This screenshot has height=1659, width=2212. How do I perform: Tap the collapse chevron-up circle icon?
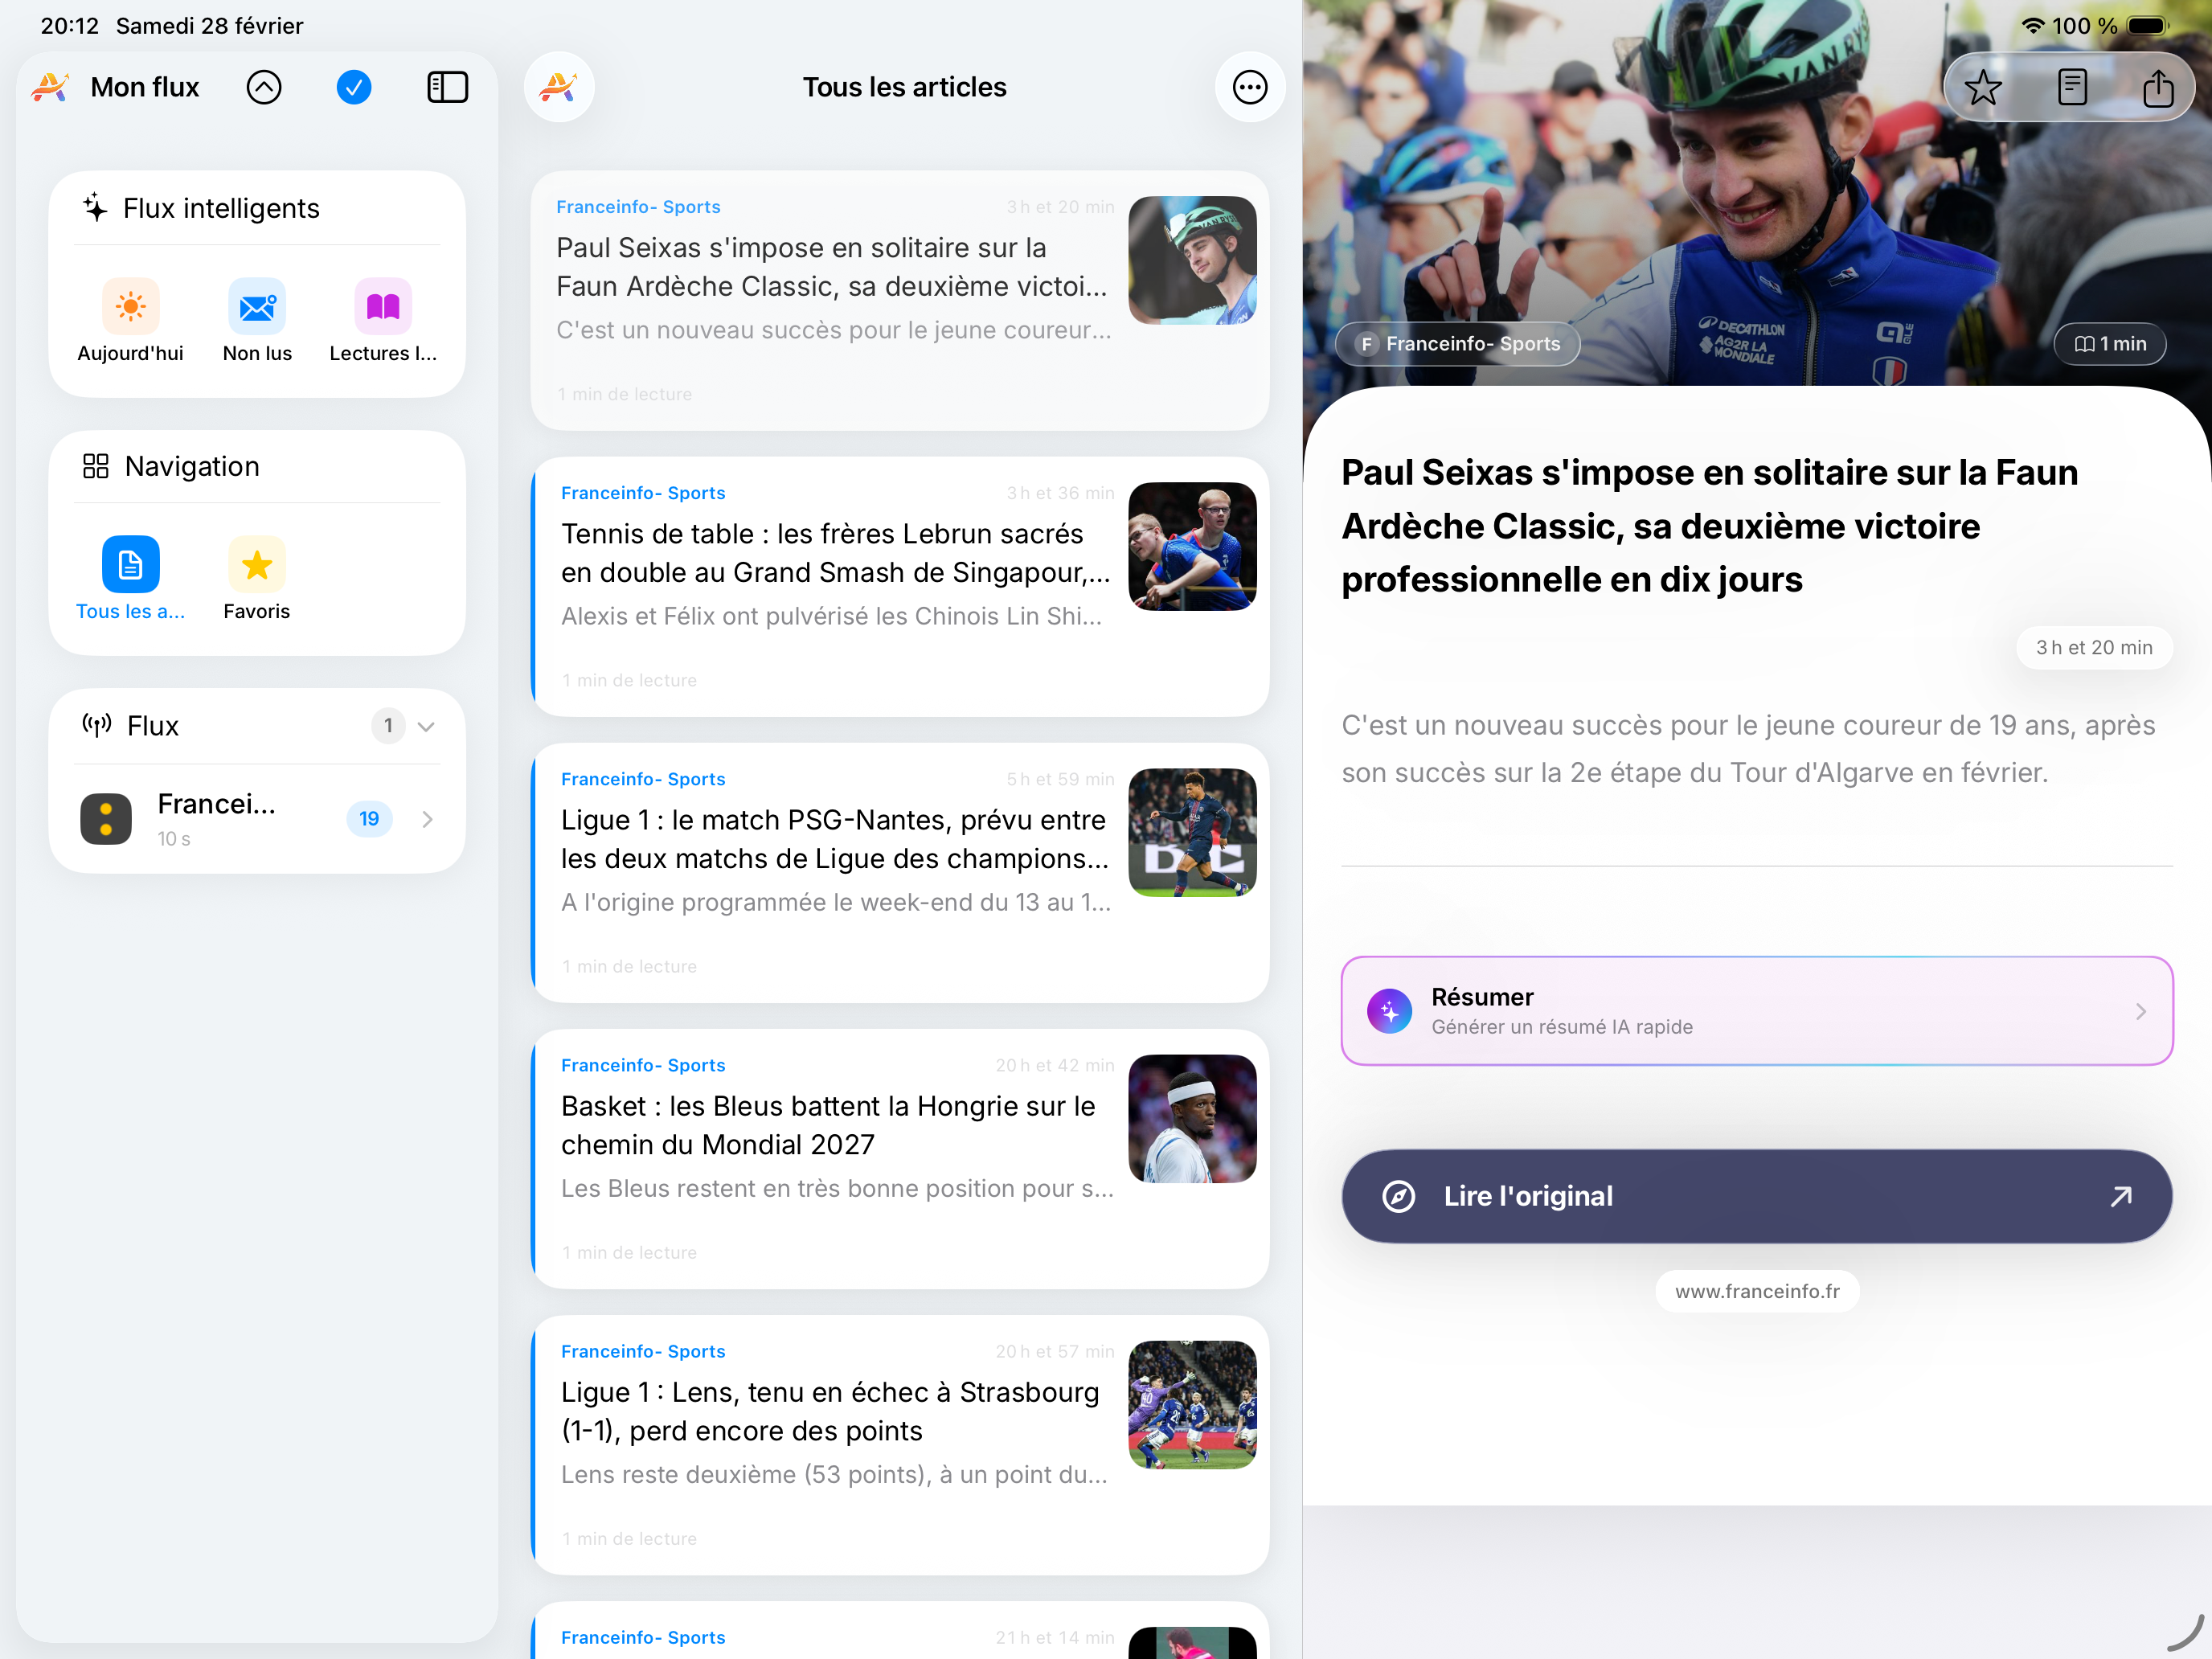pos(264,87)
